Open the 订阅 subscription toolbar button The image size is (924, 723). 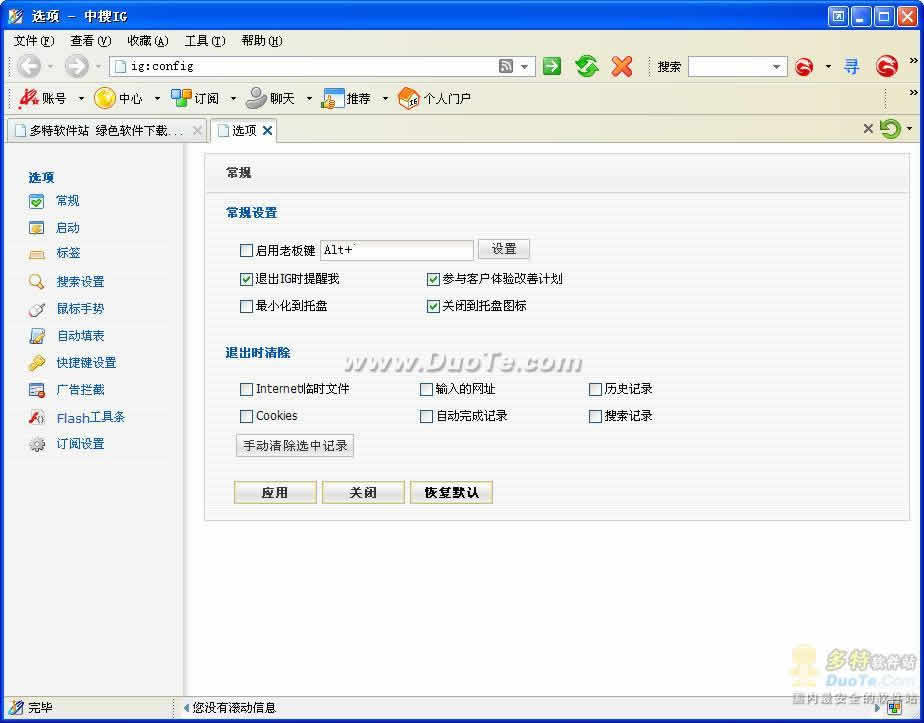[195, 98]
